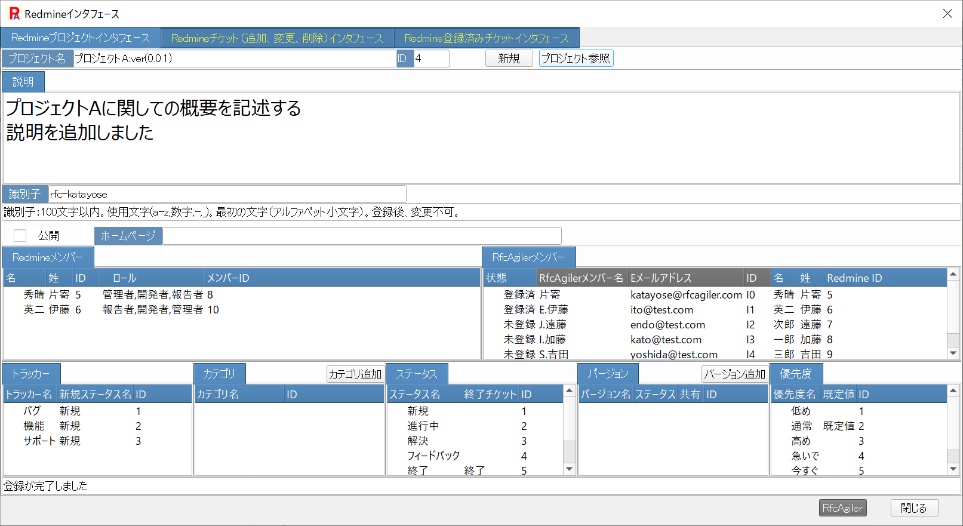Select RfcAgiler member katayose@rfcagiler.com row

coord(715,295)
